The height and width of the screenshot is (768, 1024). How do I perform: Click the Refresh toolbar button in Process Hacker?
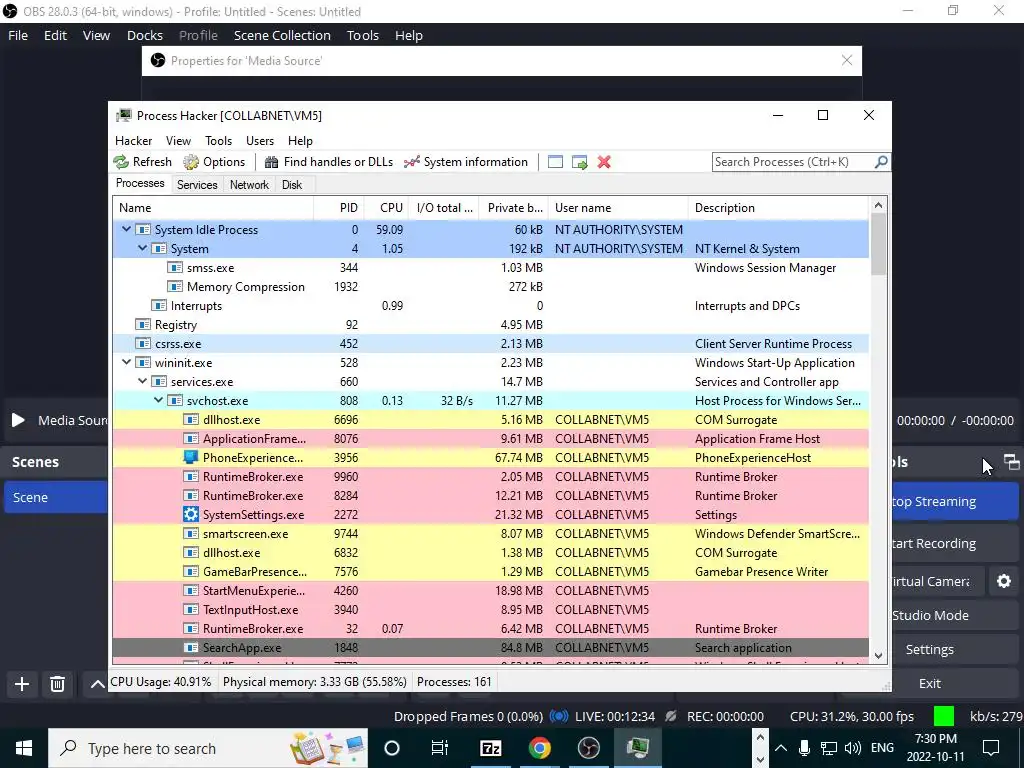(142, 162)
